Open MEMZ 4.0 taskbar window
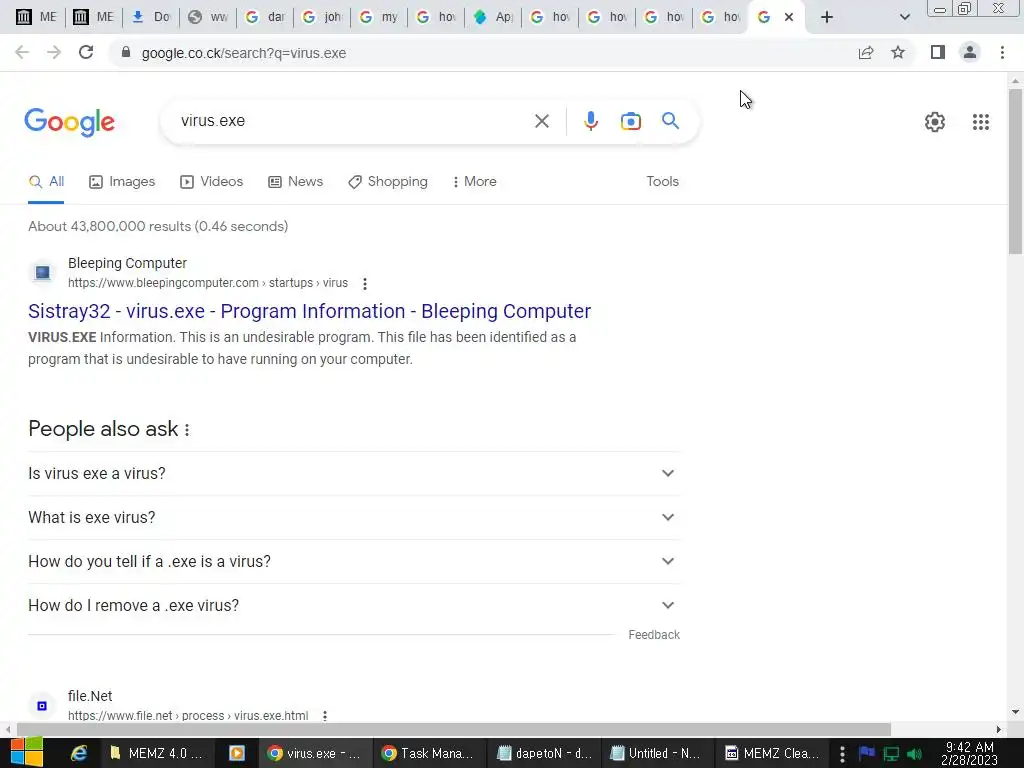 coord(156,753)
